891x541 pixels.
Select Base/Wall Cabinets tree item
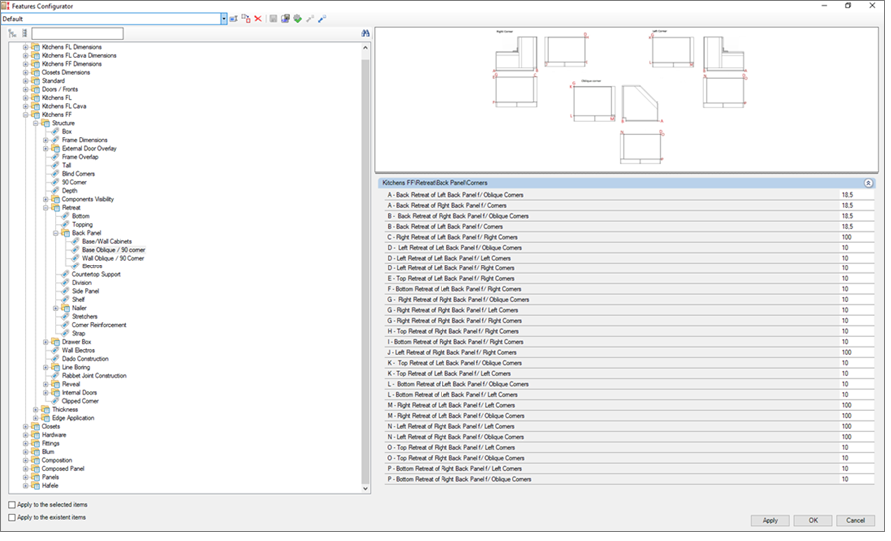[107, 242]
